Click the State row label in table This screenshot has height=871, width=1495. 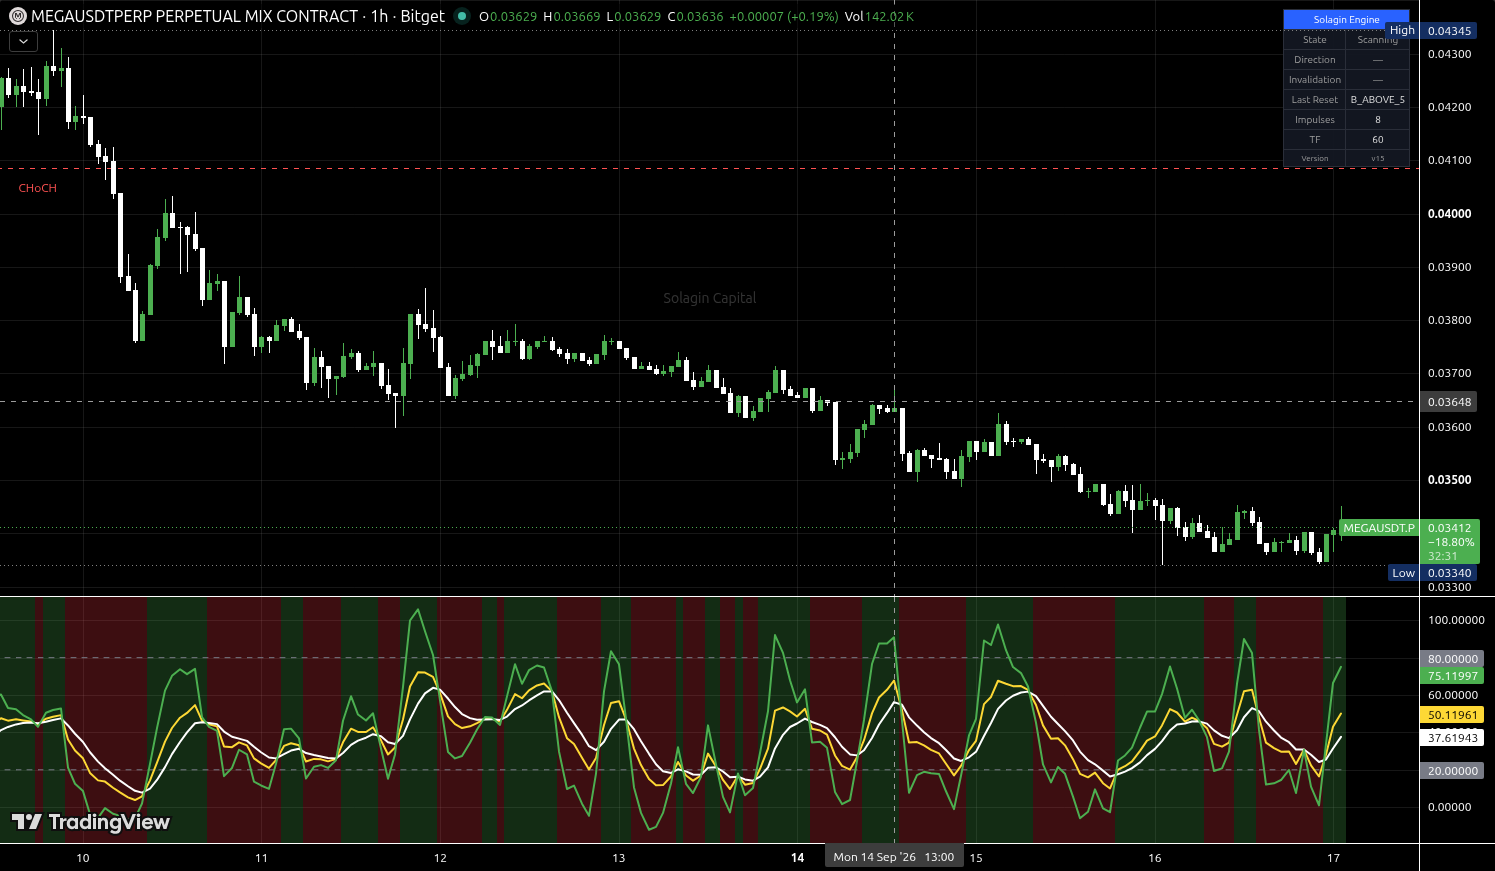(1315, 40)
